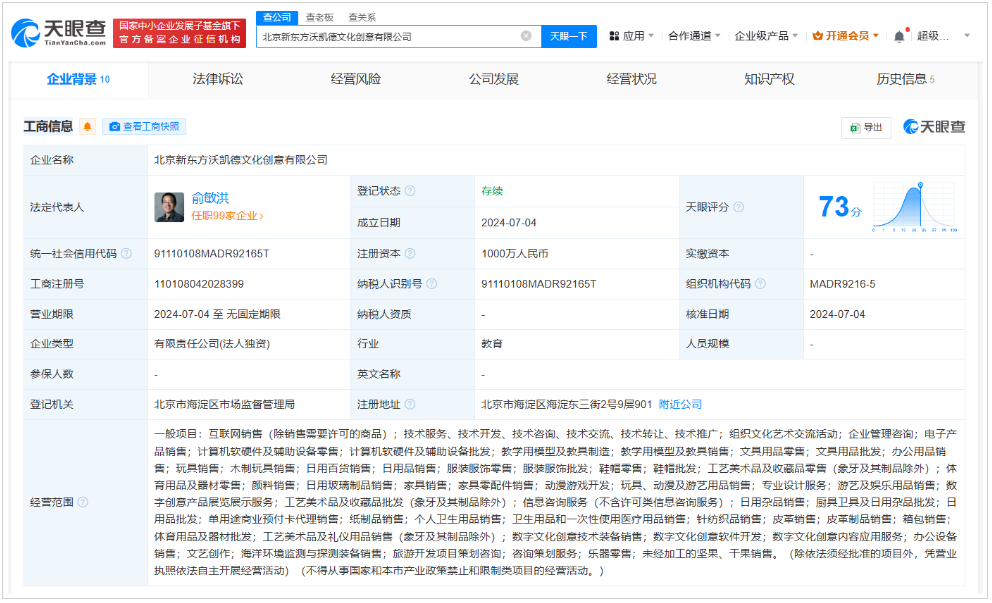The image size is (992, 603).
Task: Open the 开通会员 membership dropdown
Action: click(846, 36)
